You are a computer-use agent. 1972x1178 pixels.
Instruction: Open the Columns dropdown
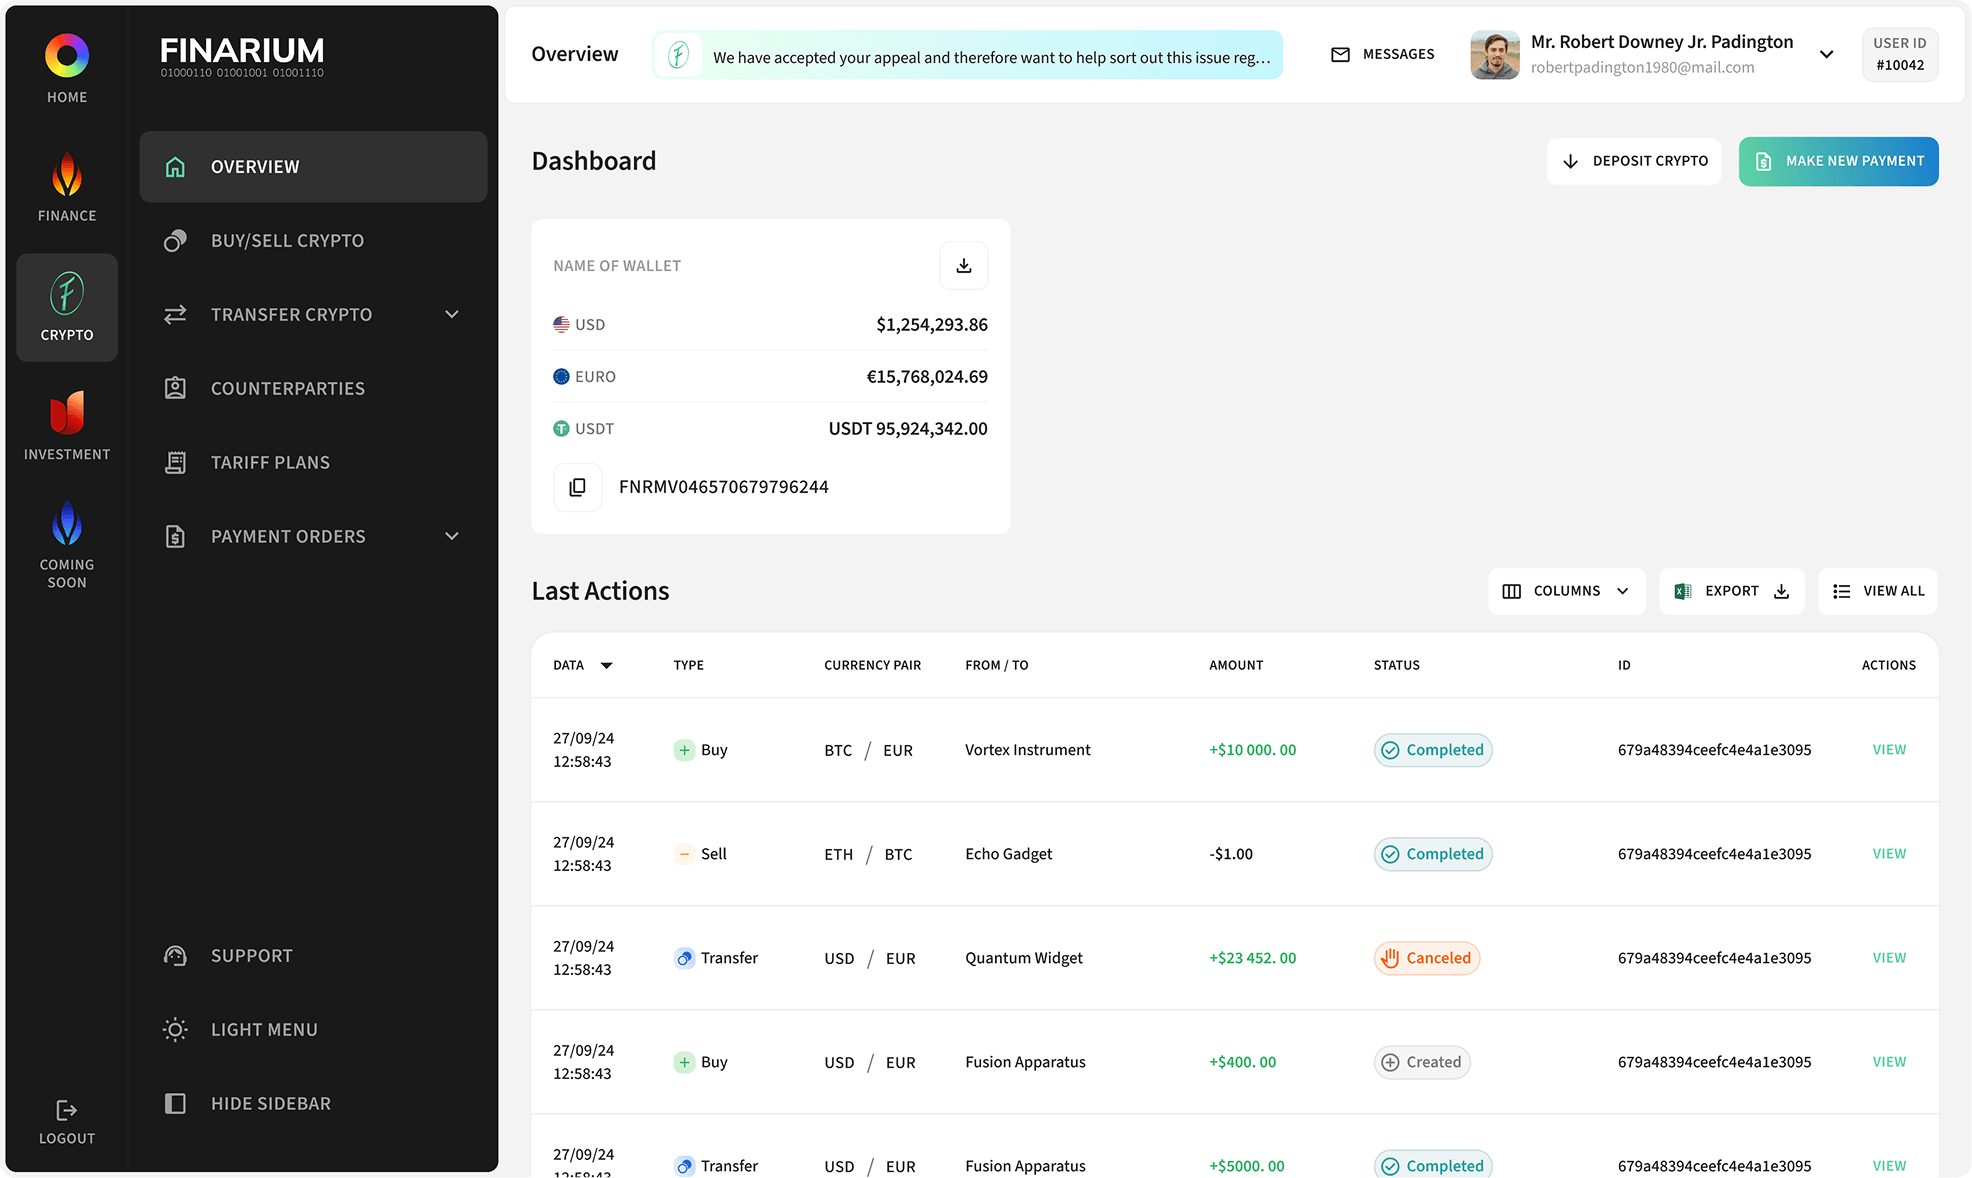[1565, 591]
